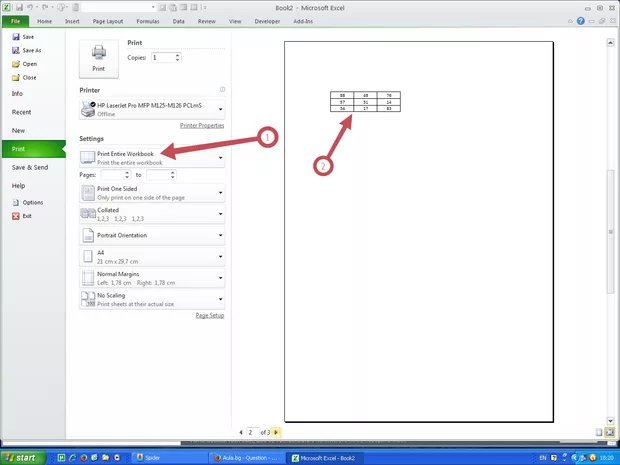Click the printer info icon beside Printer heading
This screenshot has height=465, width=620.
pyautogui.click(x=222, y=90)
